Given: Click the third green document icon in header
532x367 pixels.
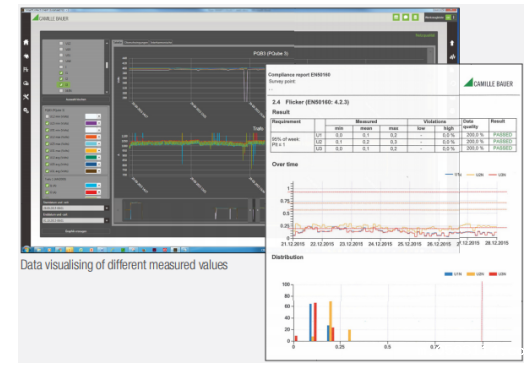Looking at the screenshot, I should [x=415, y=17].
